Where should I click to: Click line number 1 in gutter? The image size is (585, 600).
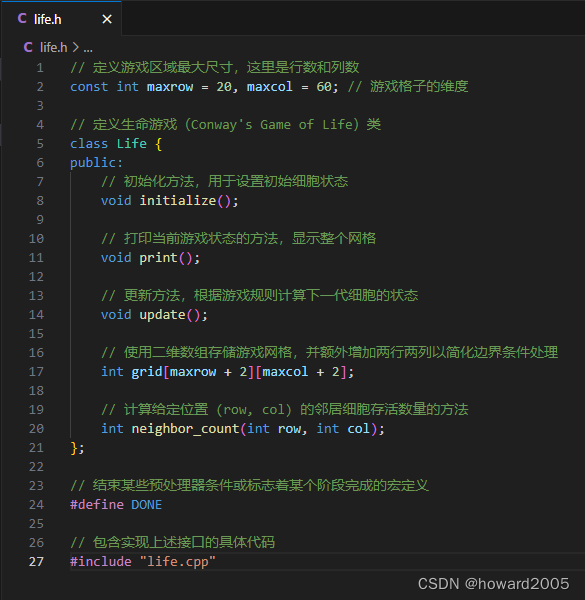coord(40,68)
